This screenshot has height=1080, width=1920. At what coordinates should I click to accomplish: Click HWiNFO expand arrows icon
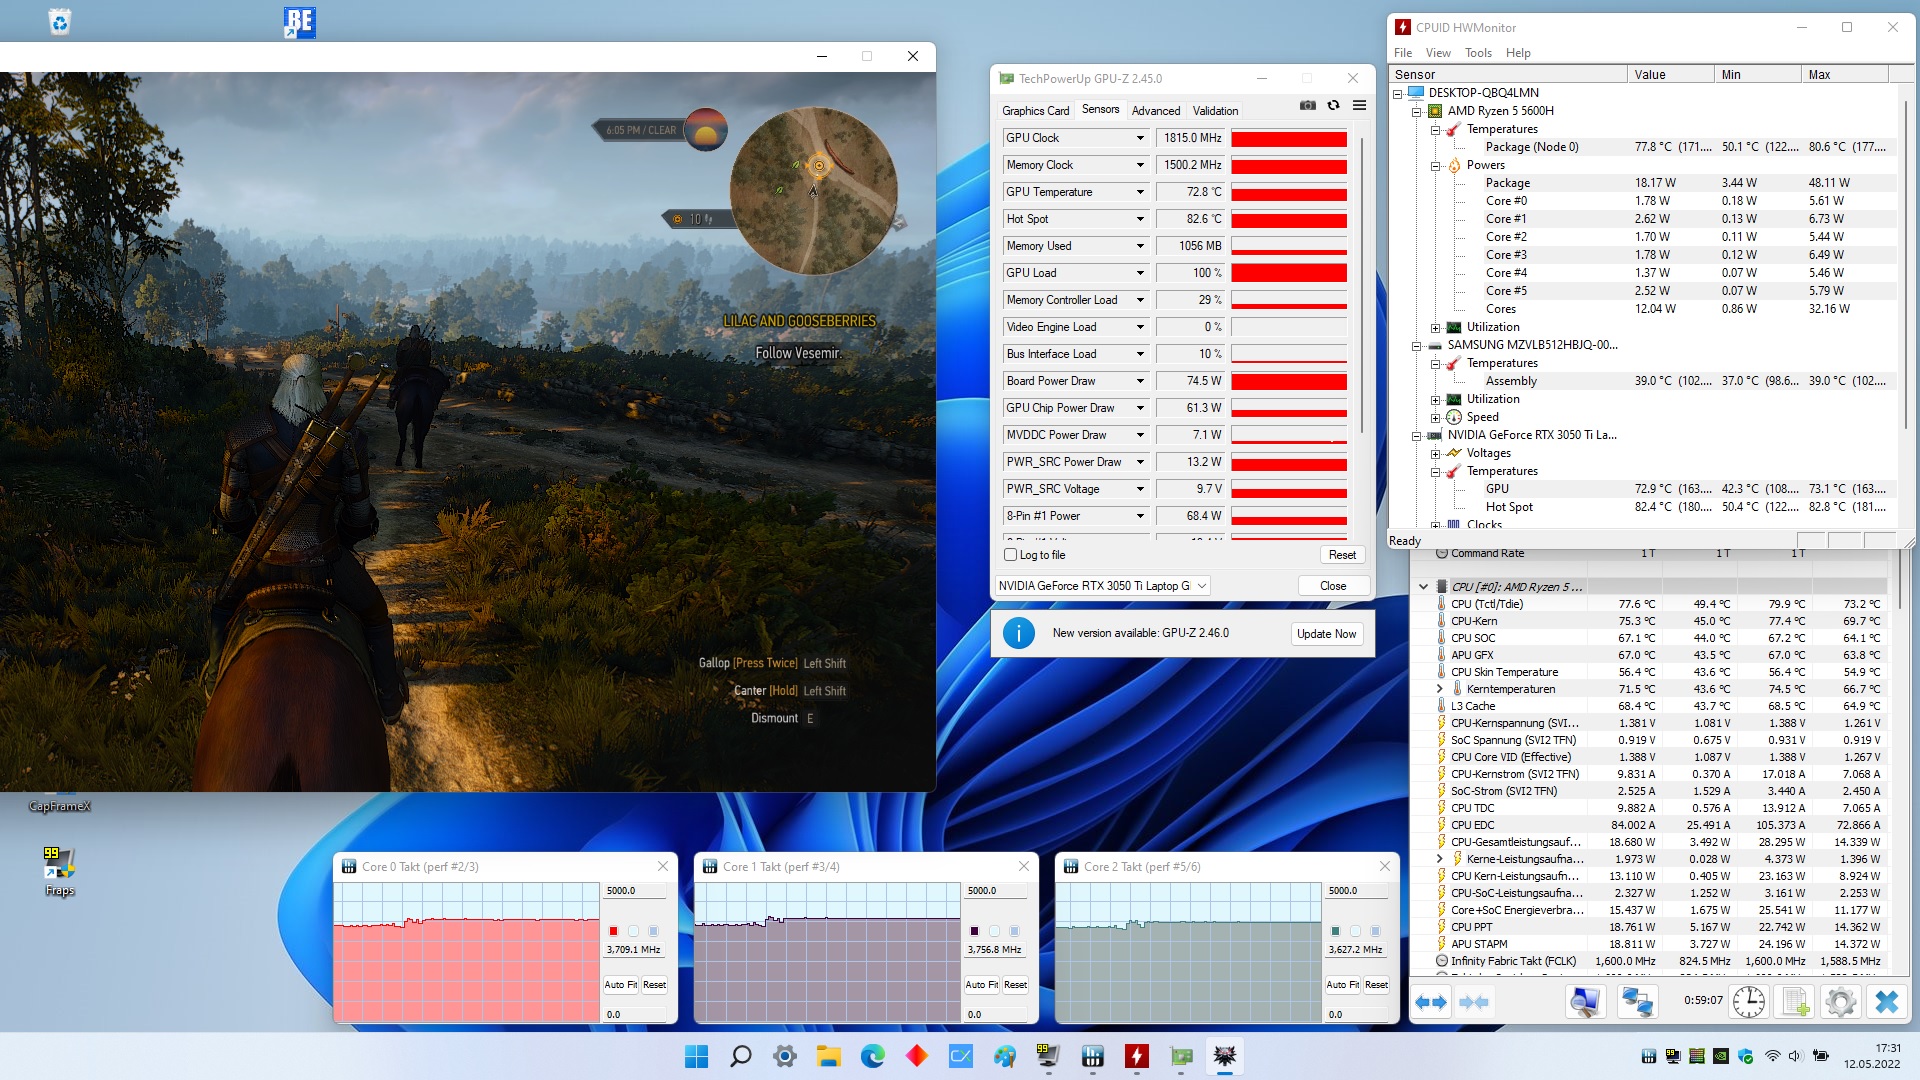pos(1431,1002)
